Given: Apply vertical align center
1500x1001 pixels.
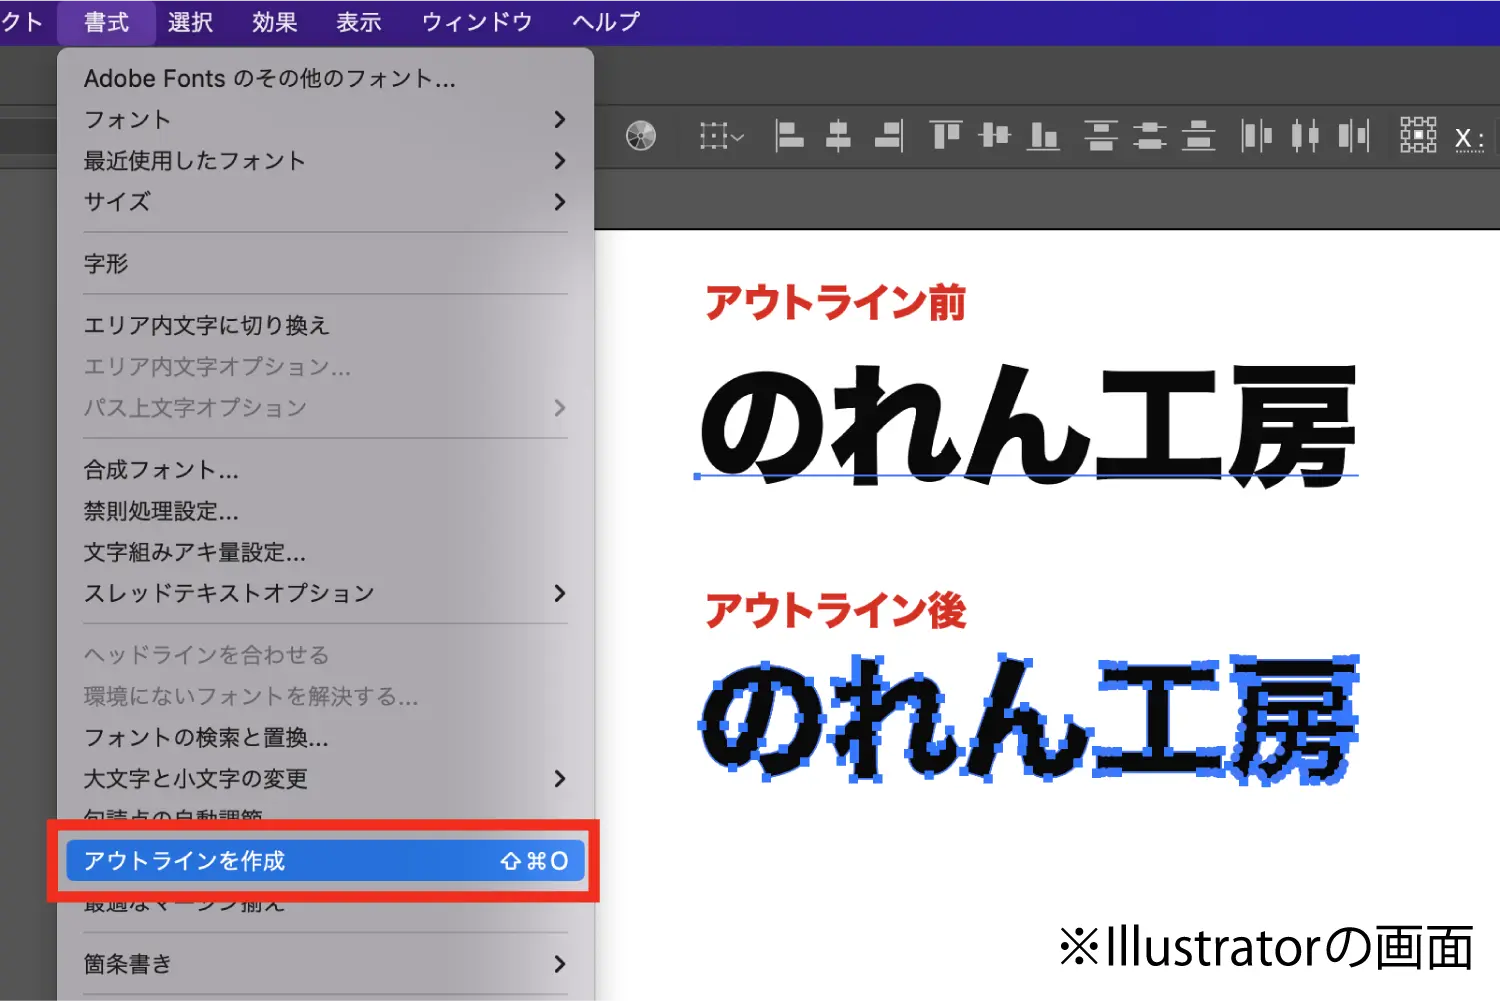Looking at the screenshot, I should pos(995,136).
